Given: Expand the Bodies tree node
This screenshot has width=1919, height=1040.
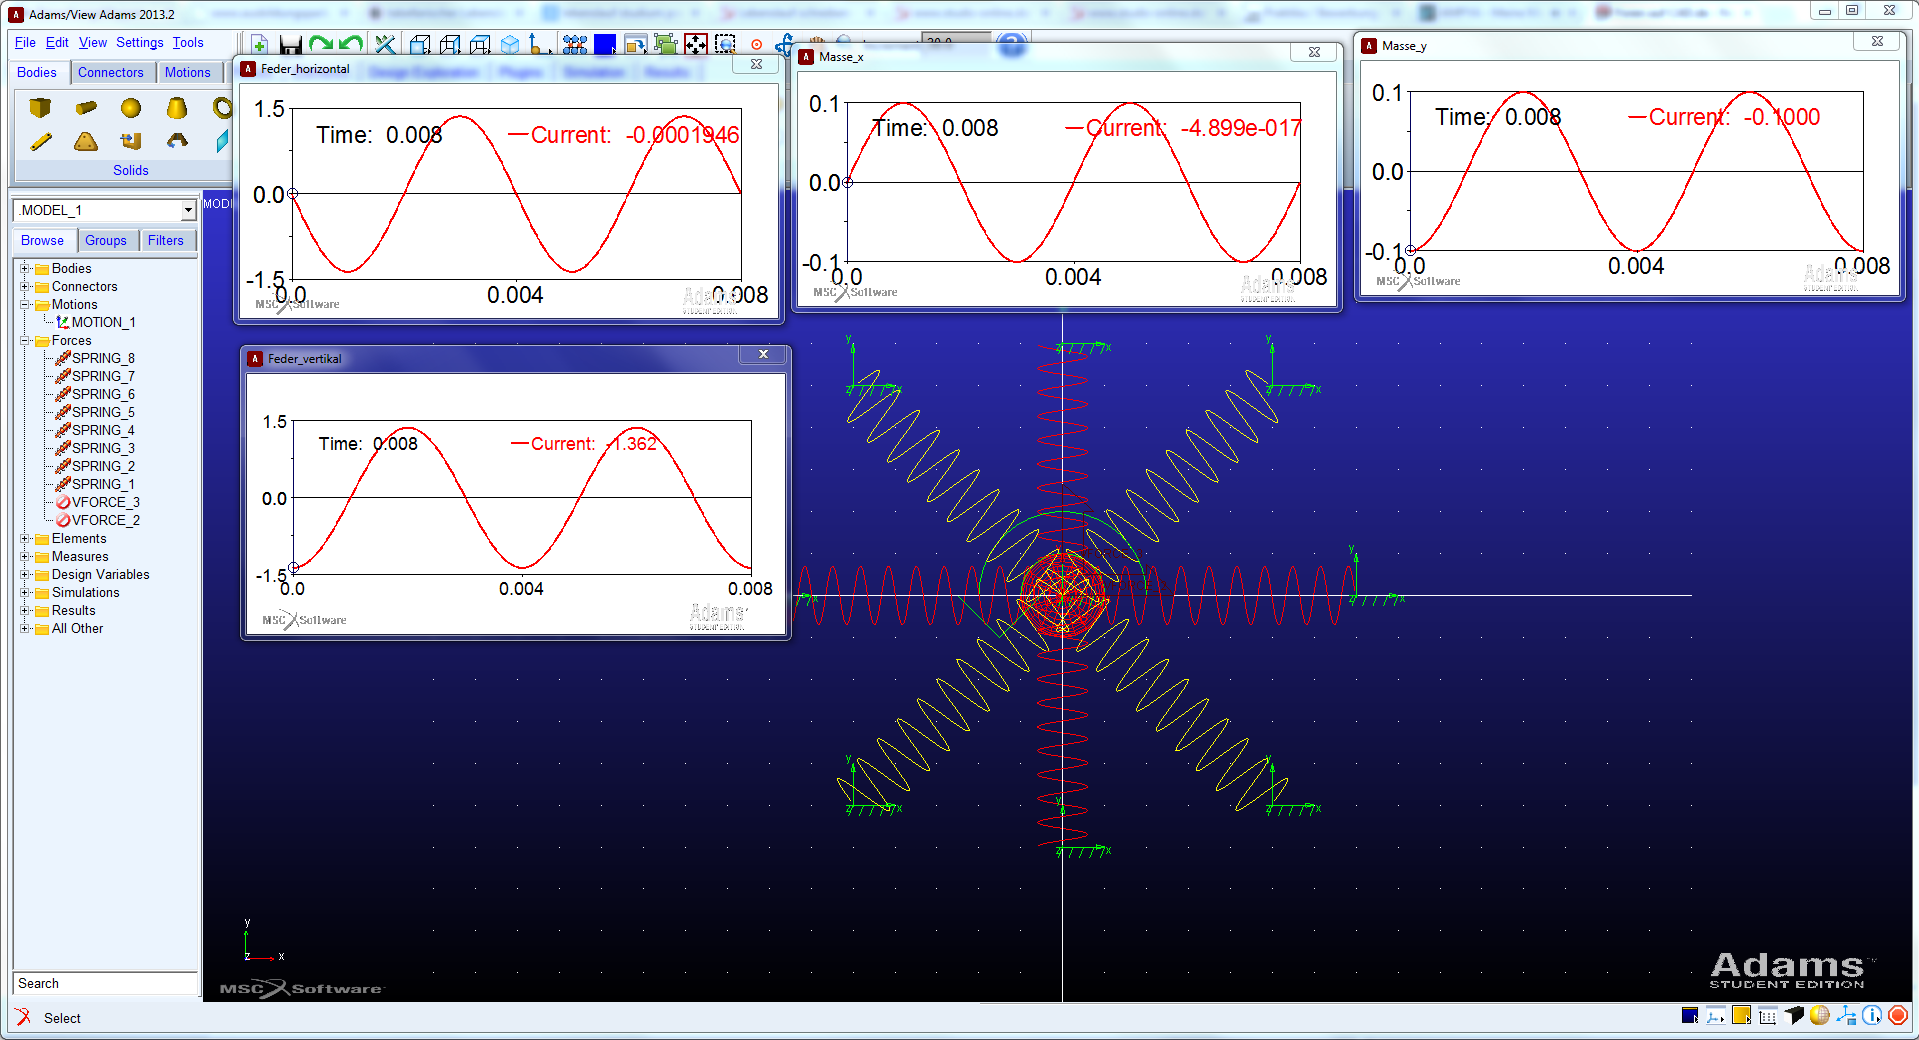Looking at the screenshot, I should click(25, 268).
